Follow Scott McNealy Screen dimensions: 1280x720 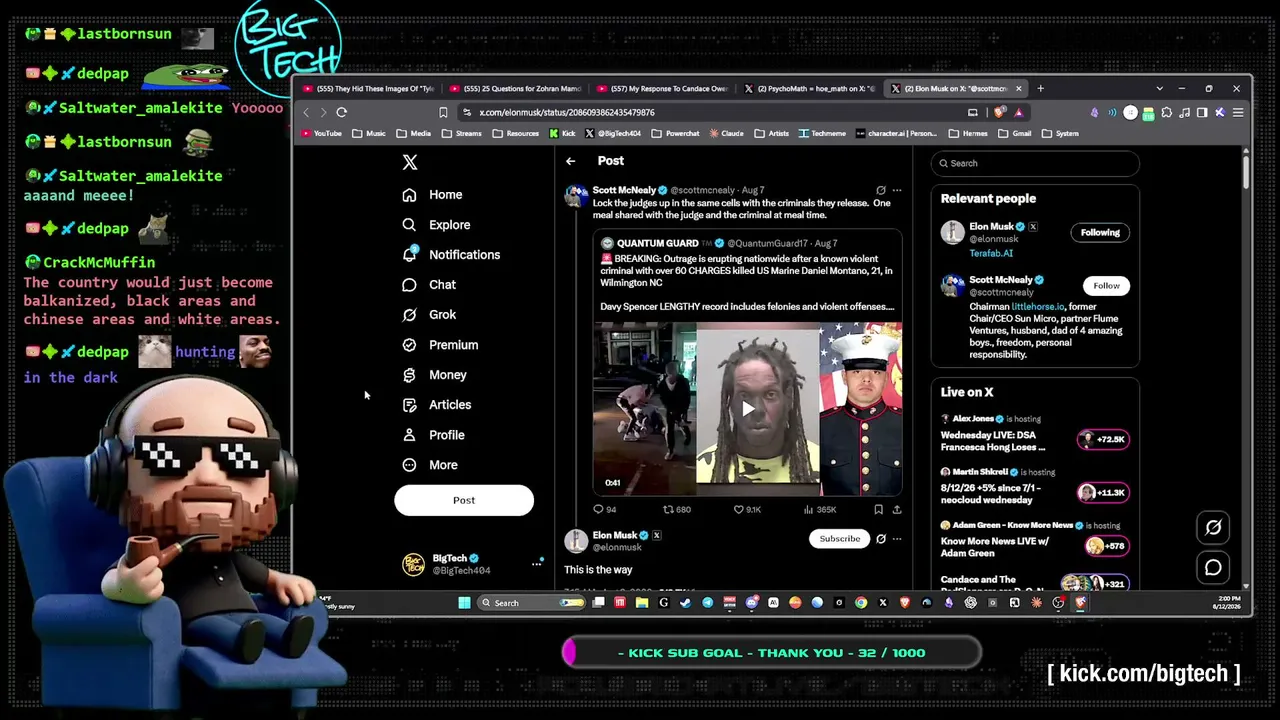click(1106, 286)
